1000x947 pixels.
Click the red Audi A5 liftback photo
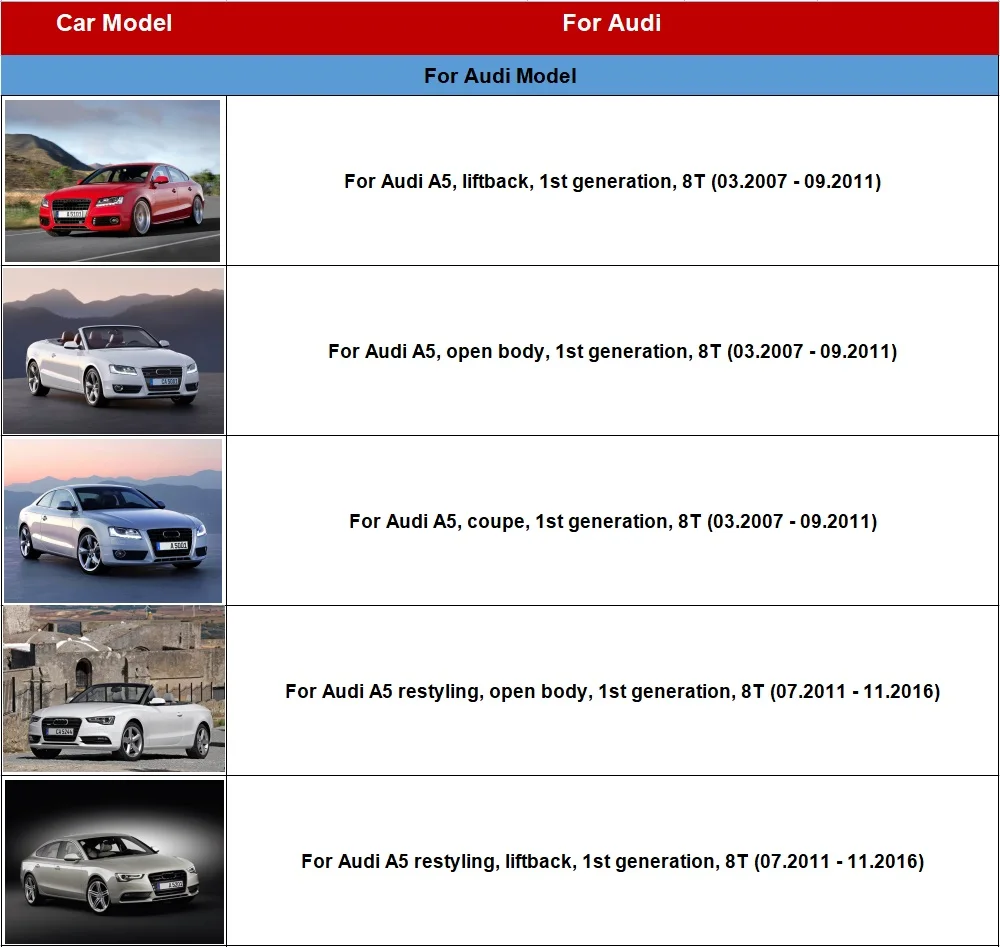113,180
